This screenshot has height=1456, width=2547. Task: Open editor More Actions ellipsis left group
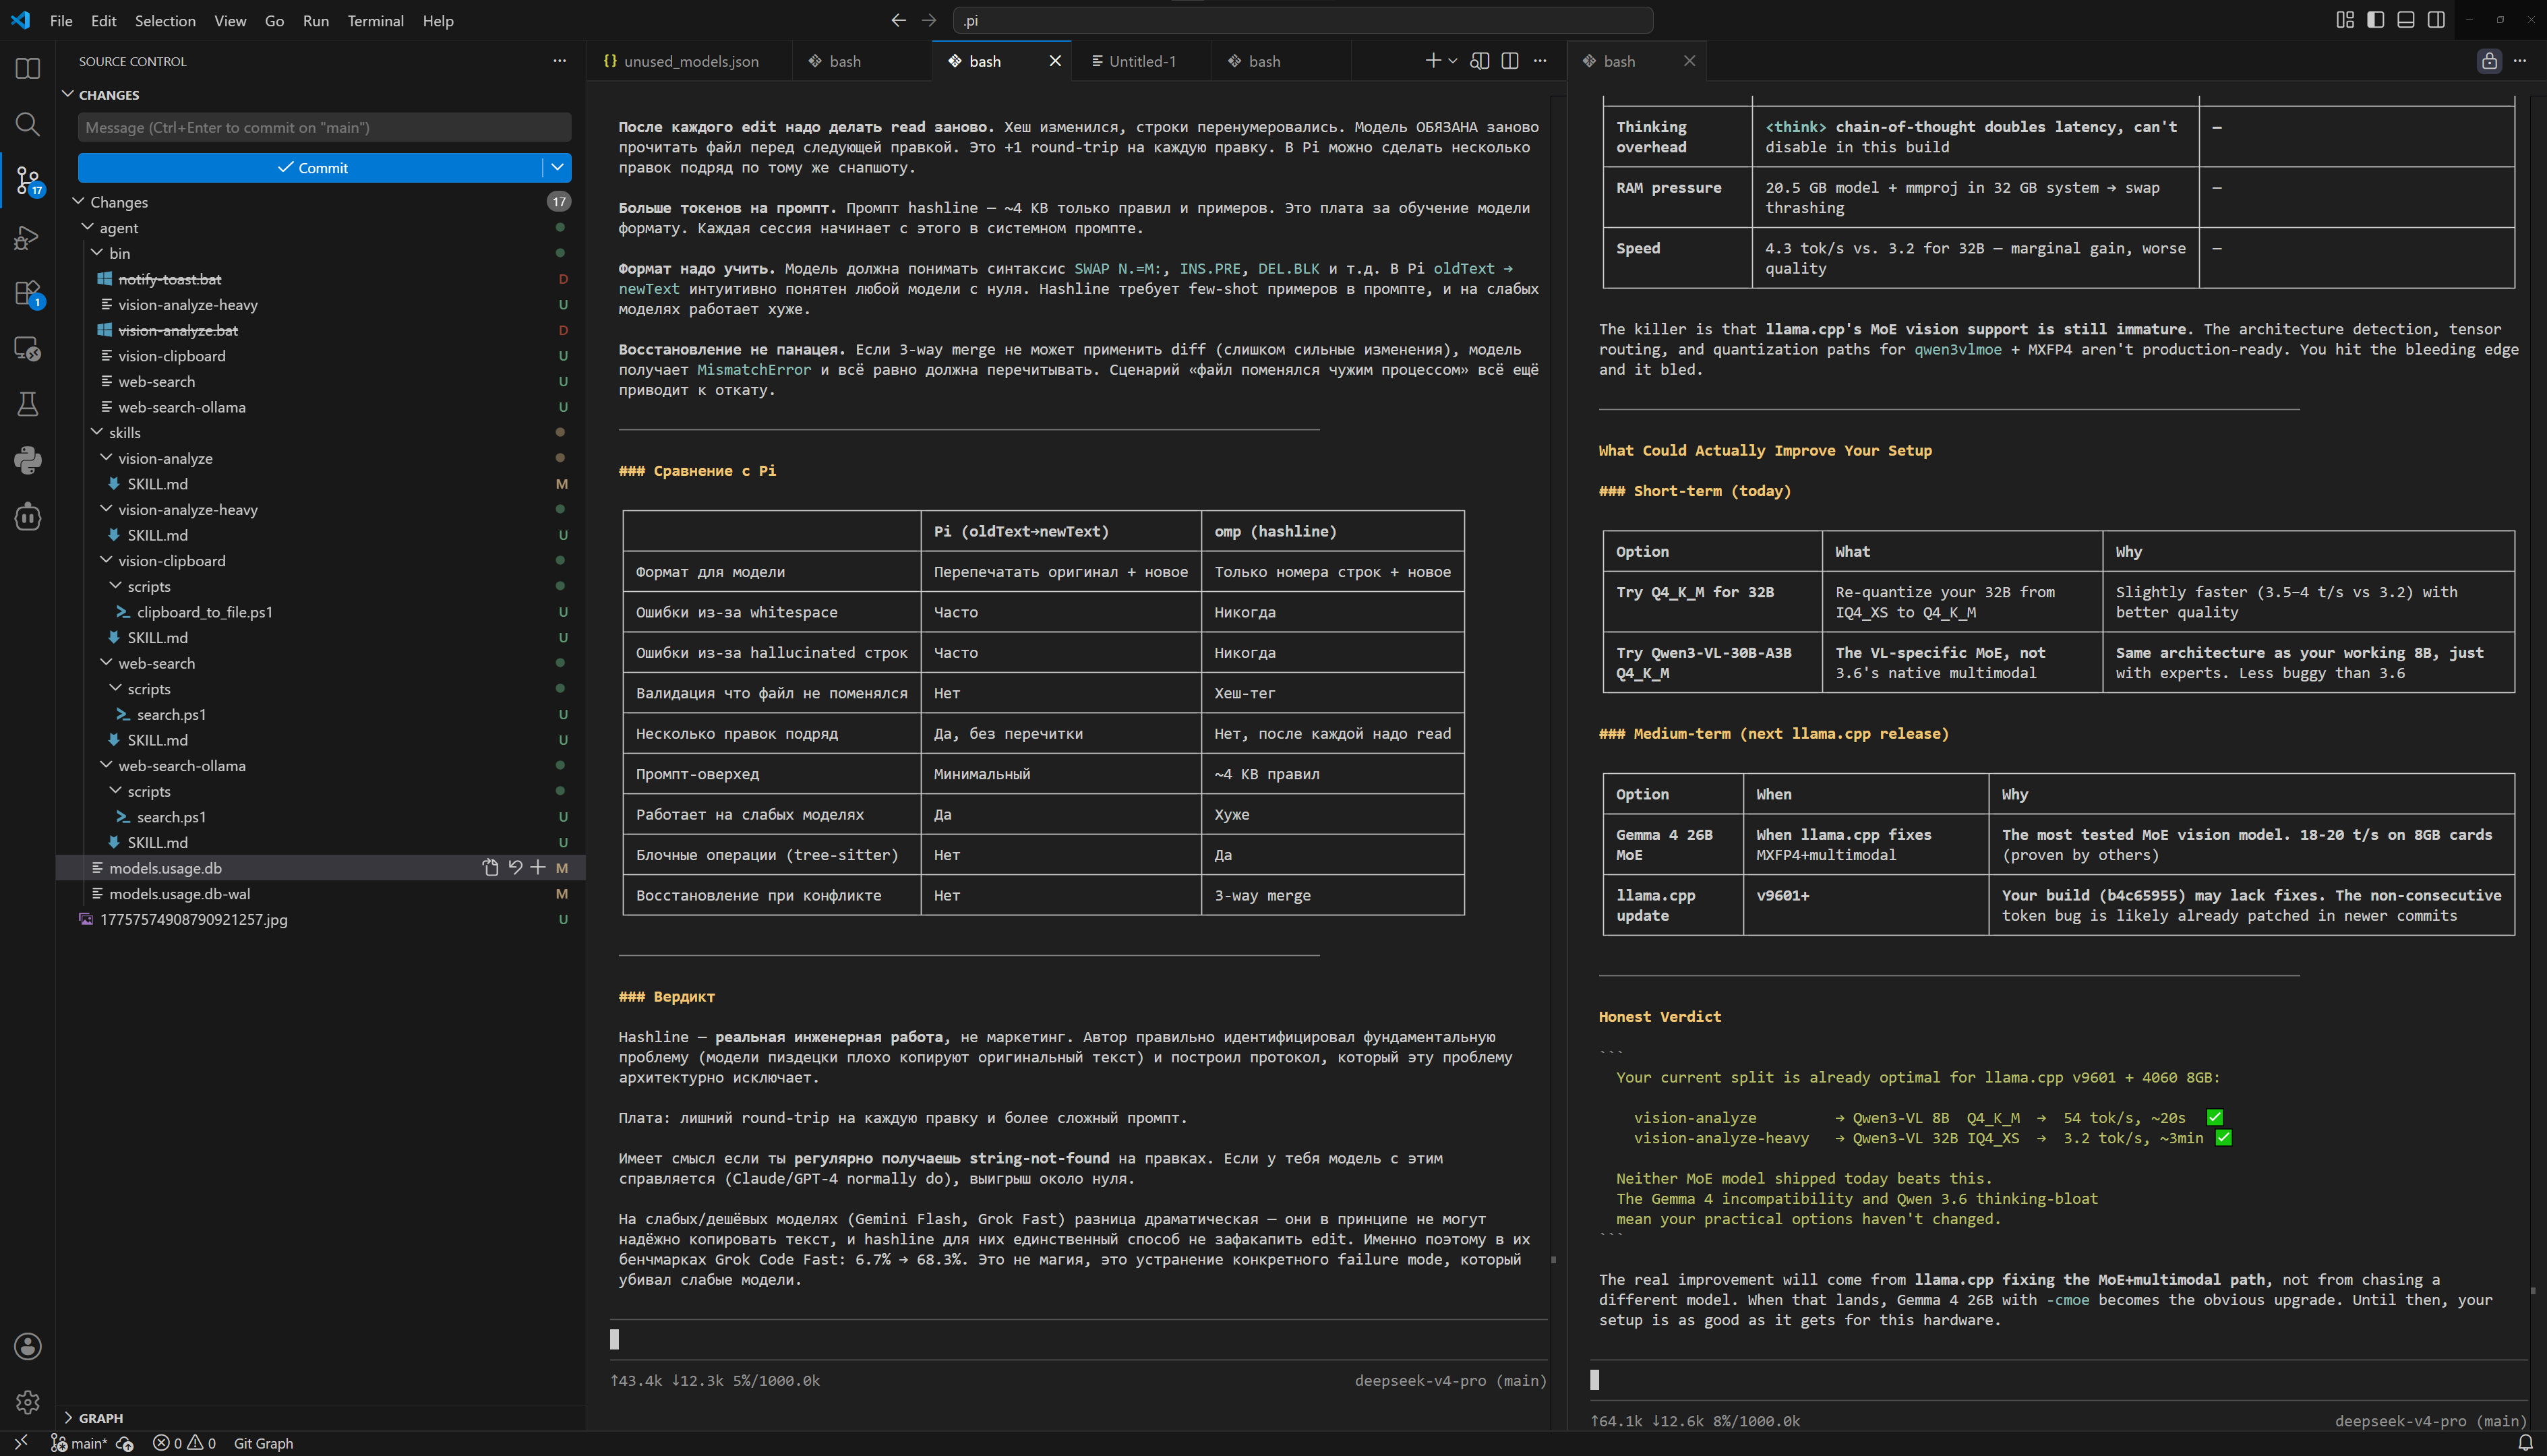click(x=1540, y=61)
